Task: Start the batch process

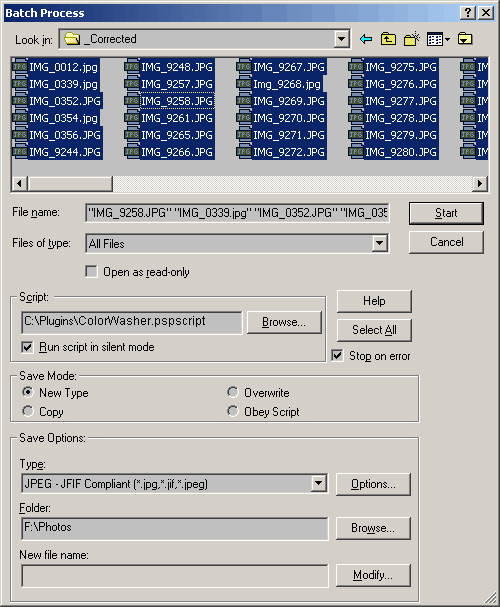Action: pyautogui.click(x=446, y=213)
